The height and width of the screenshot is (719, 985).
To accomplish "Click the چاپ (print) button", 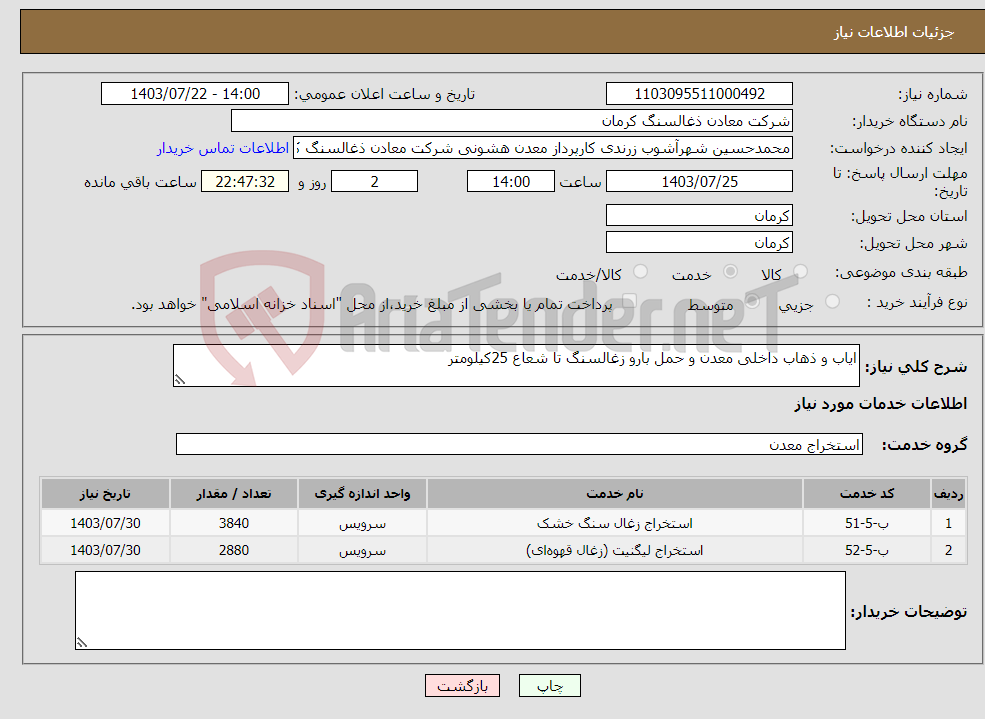I will click(x=550, y=686).
